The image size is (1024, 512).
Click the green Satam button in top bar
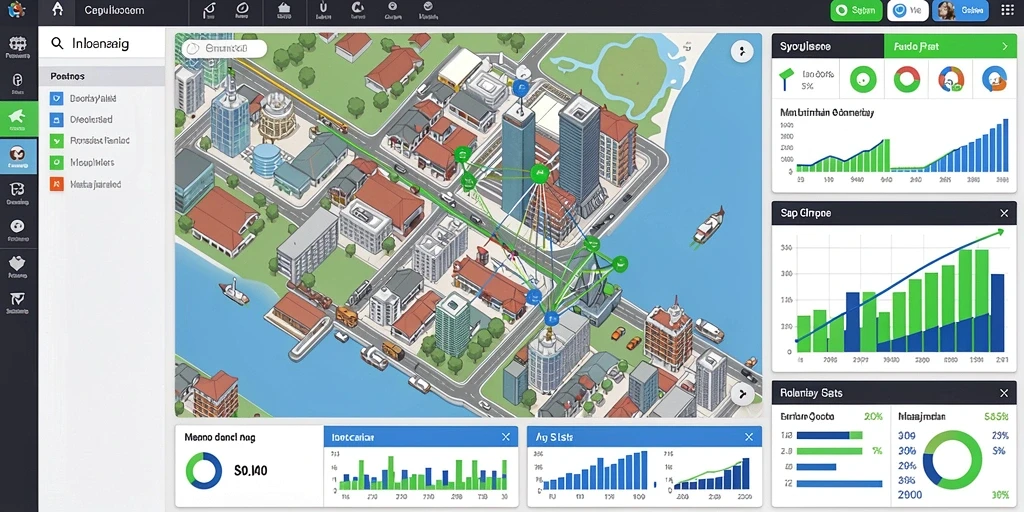(x=856, y=10)
